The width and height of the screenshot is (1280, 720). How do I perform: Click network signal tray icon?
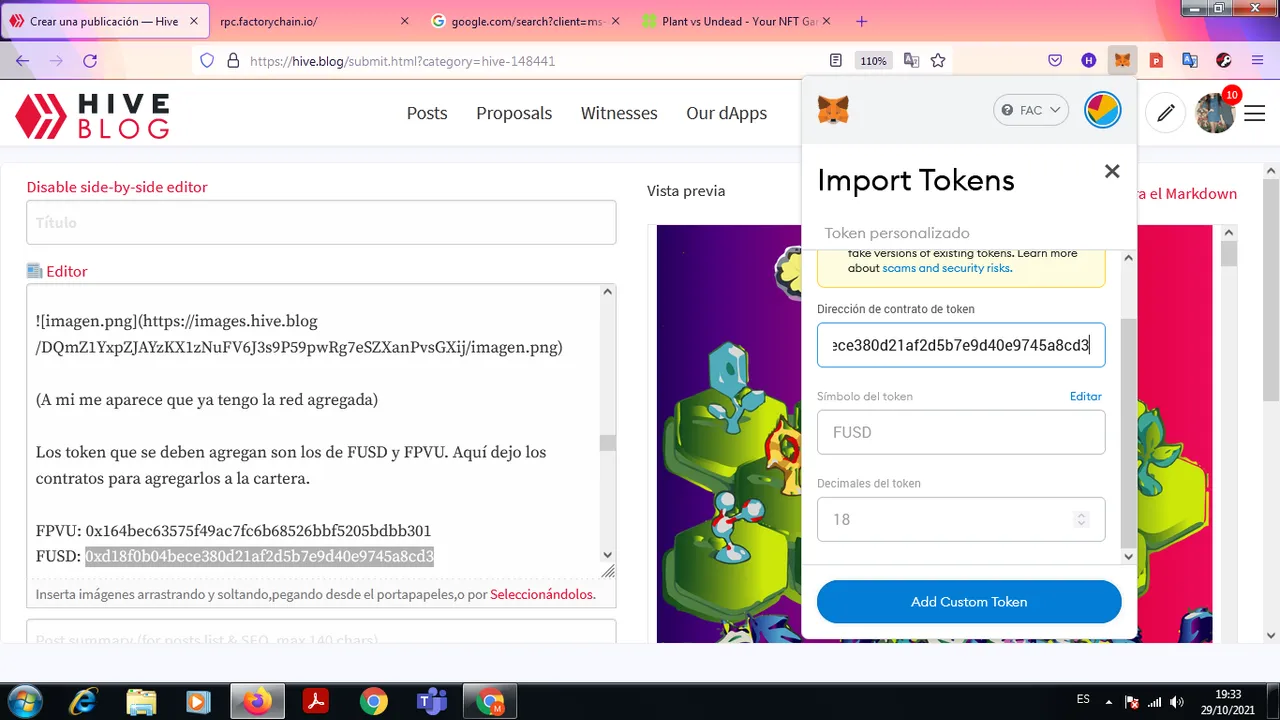[x=1155, y=702]
